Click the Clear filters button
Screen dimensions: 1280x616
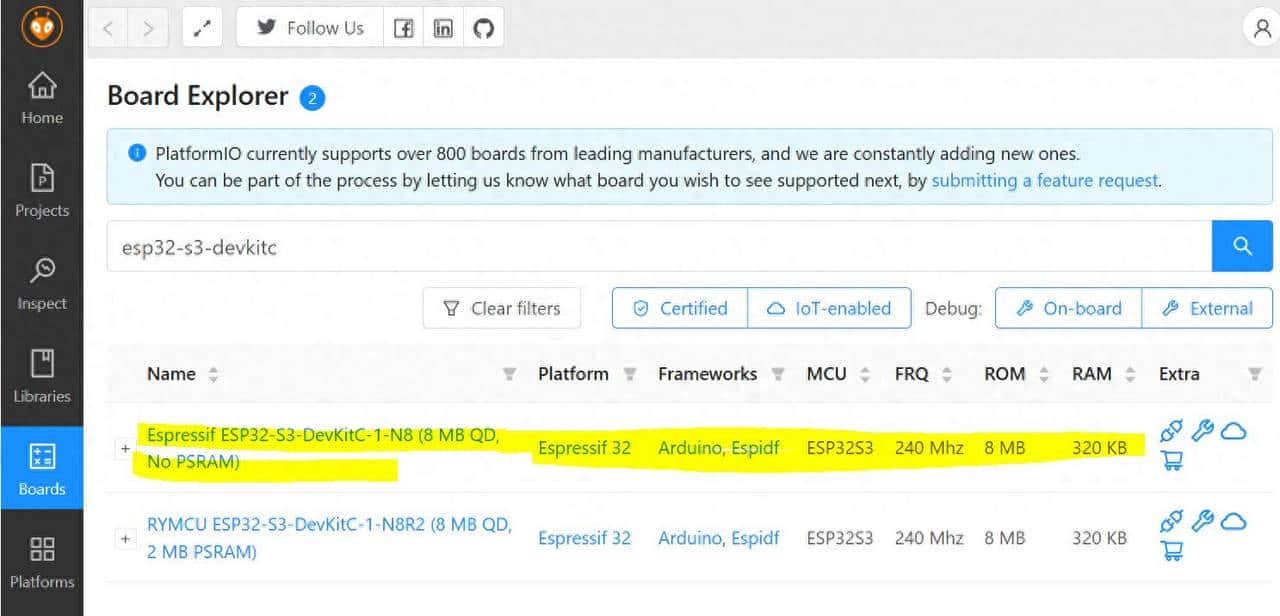tap(501, 308)
